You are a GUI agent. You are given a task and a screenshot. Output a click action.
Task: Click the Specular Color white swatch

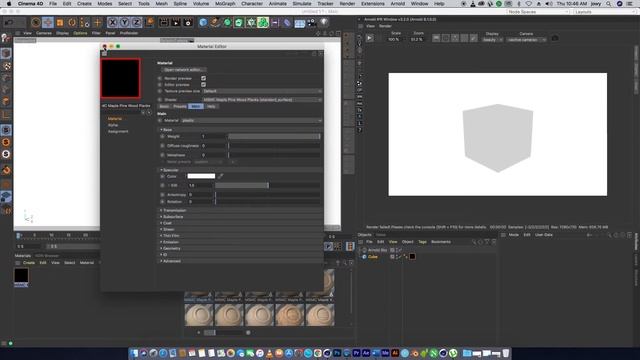pyautogui.click(x=201, y=176)
